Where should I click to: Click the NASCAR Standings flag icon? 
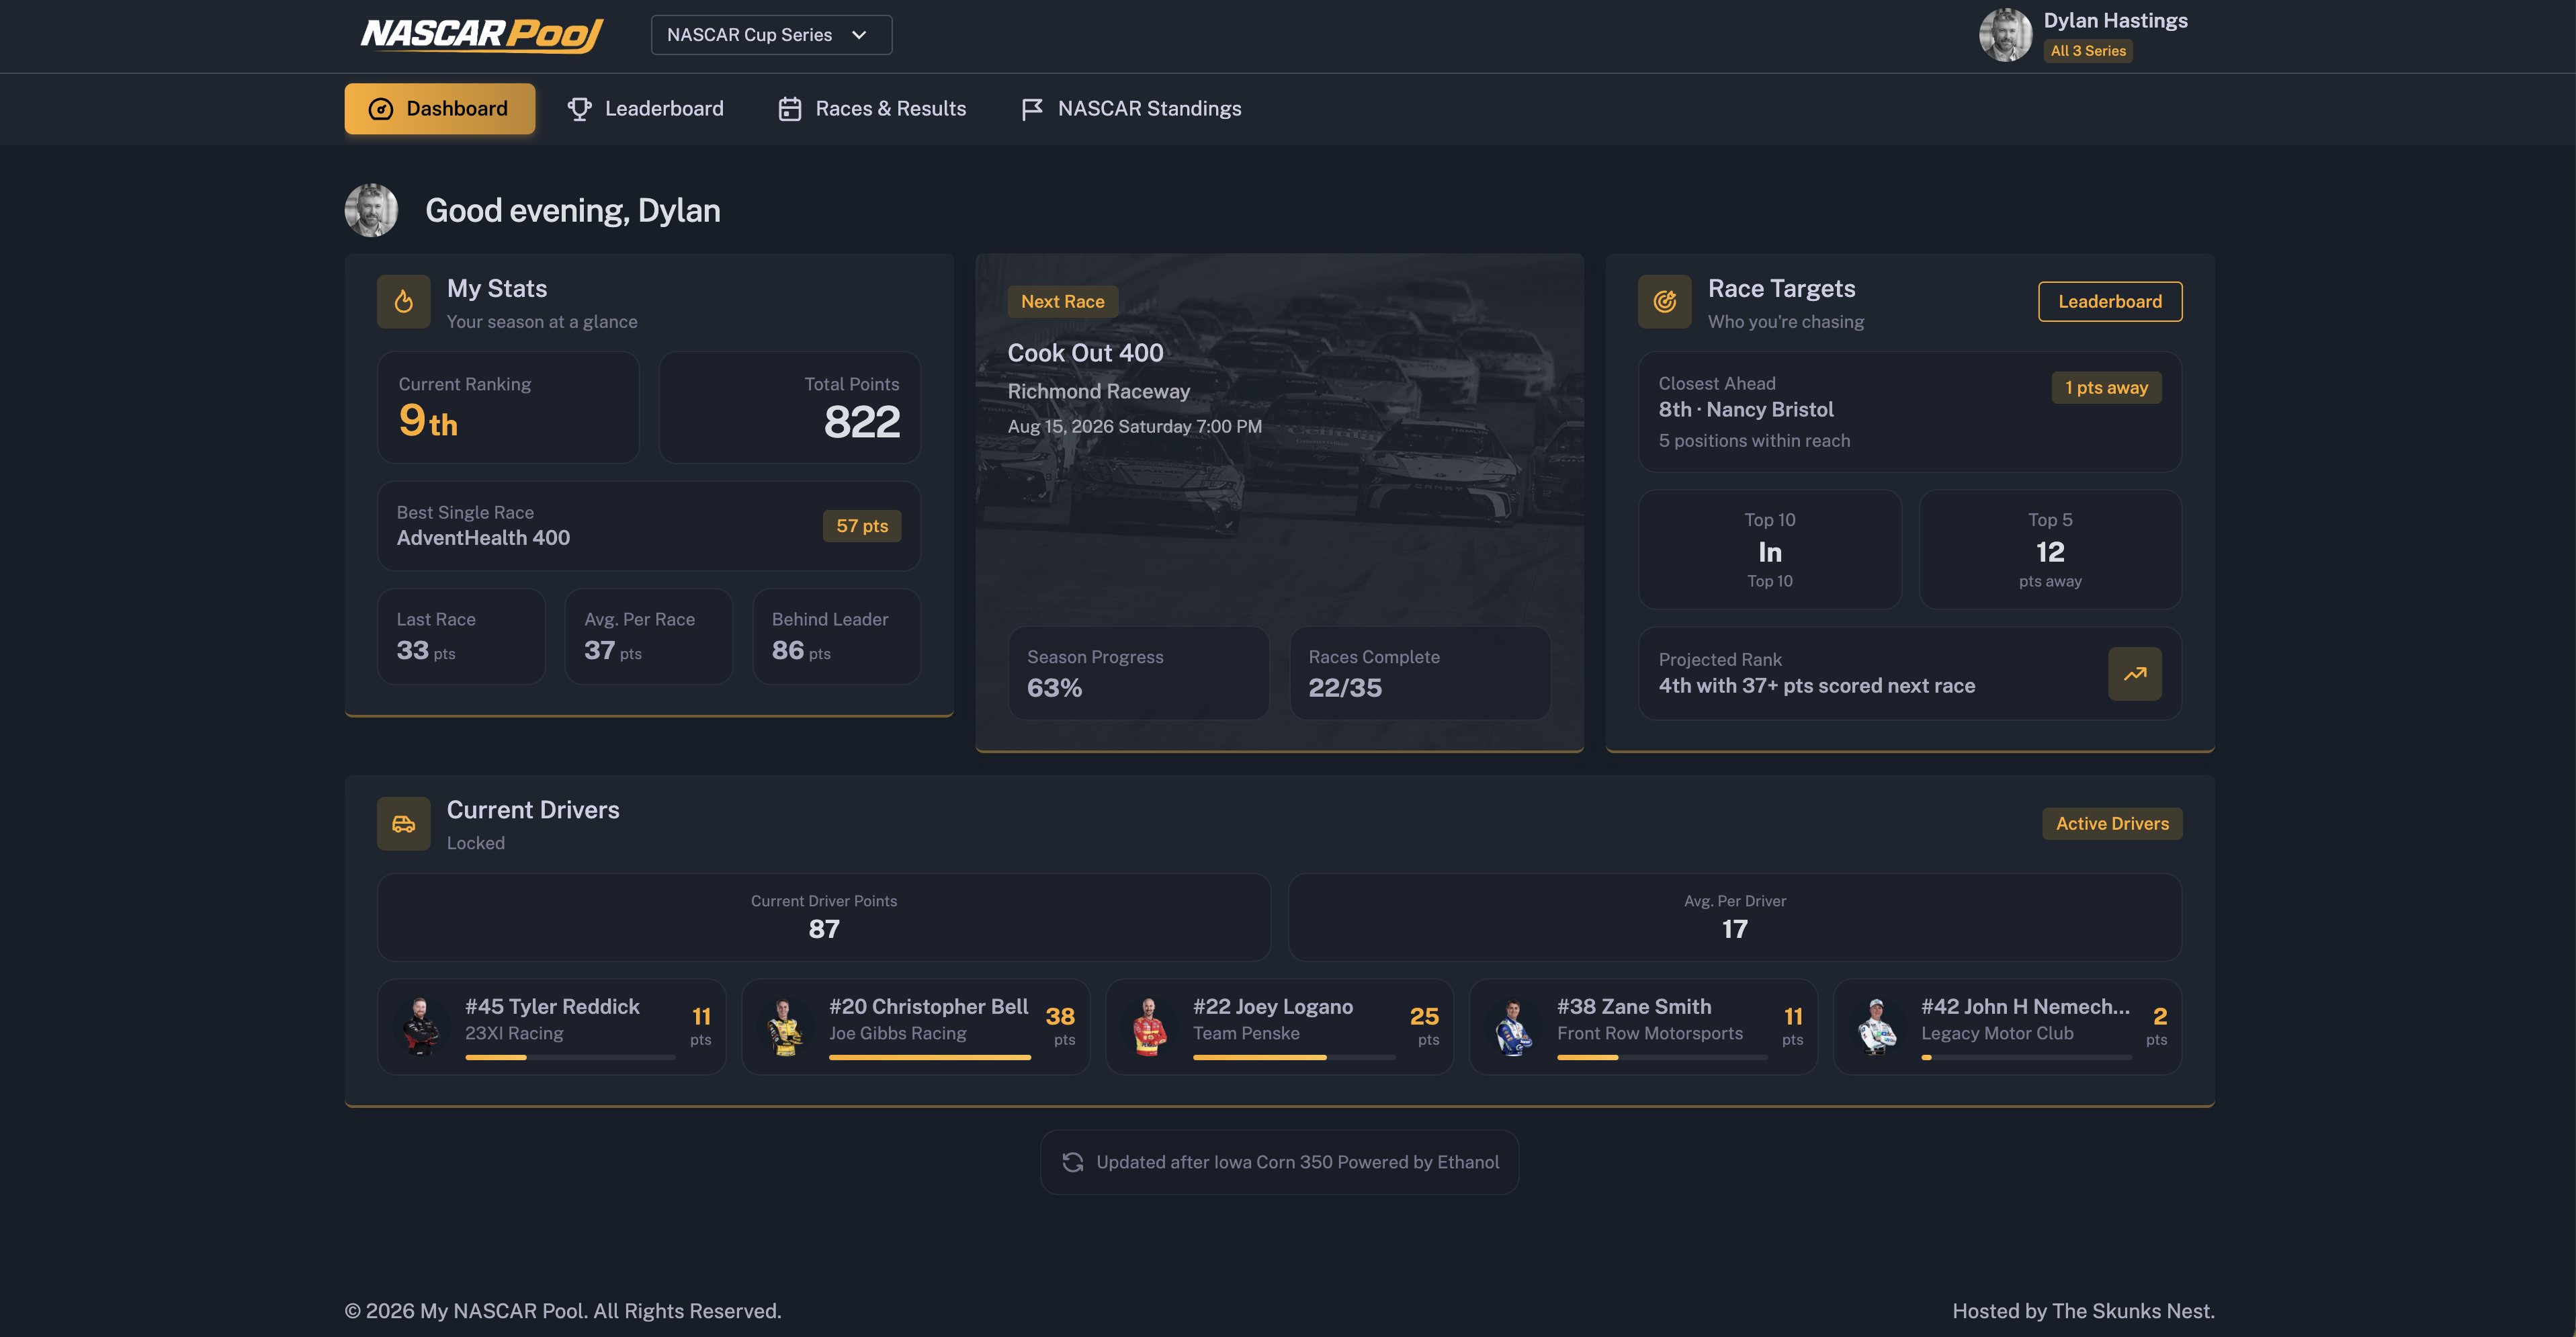coord(1032,109)
